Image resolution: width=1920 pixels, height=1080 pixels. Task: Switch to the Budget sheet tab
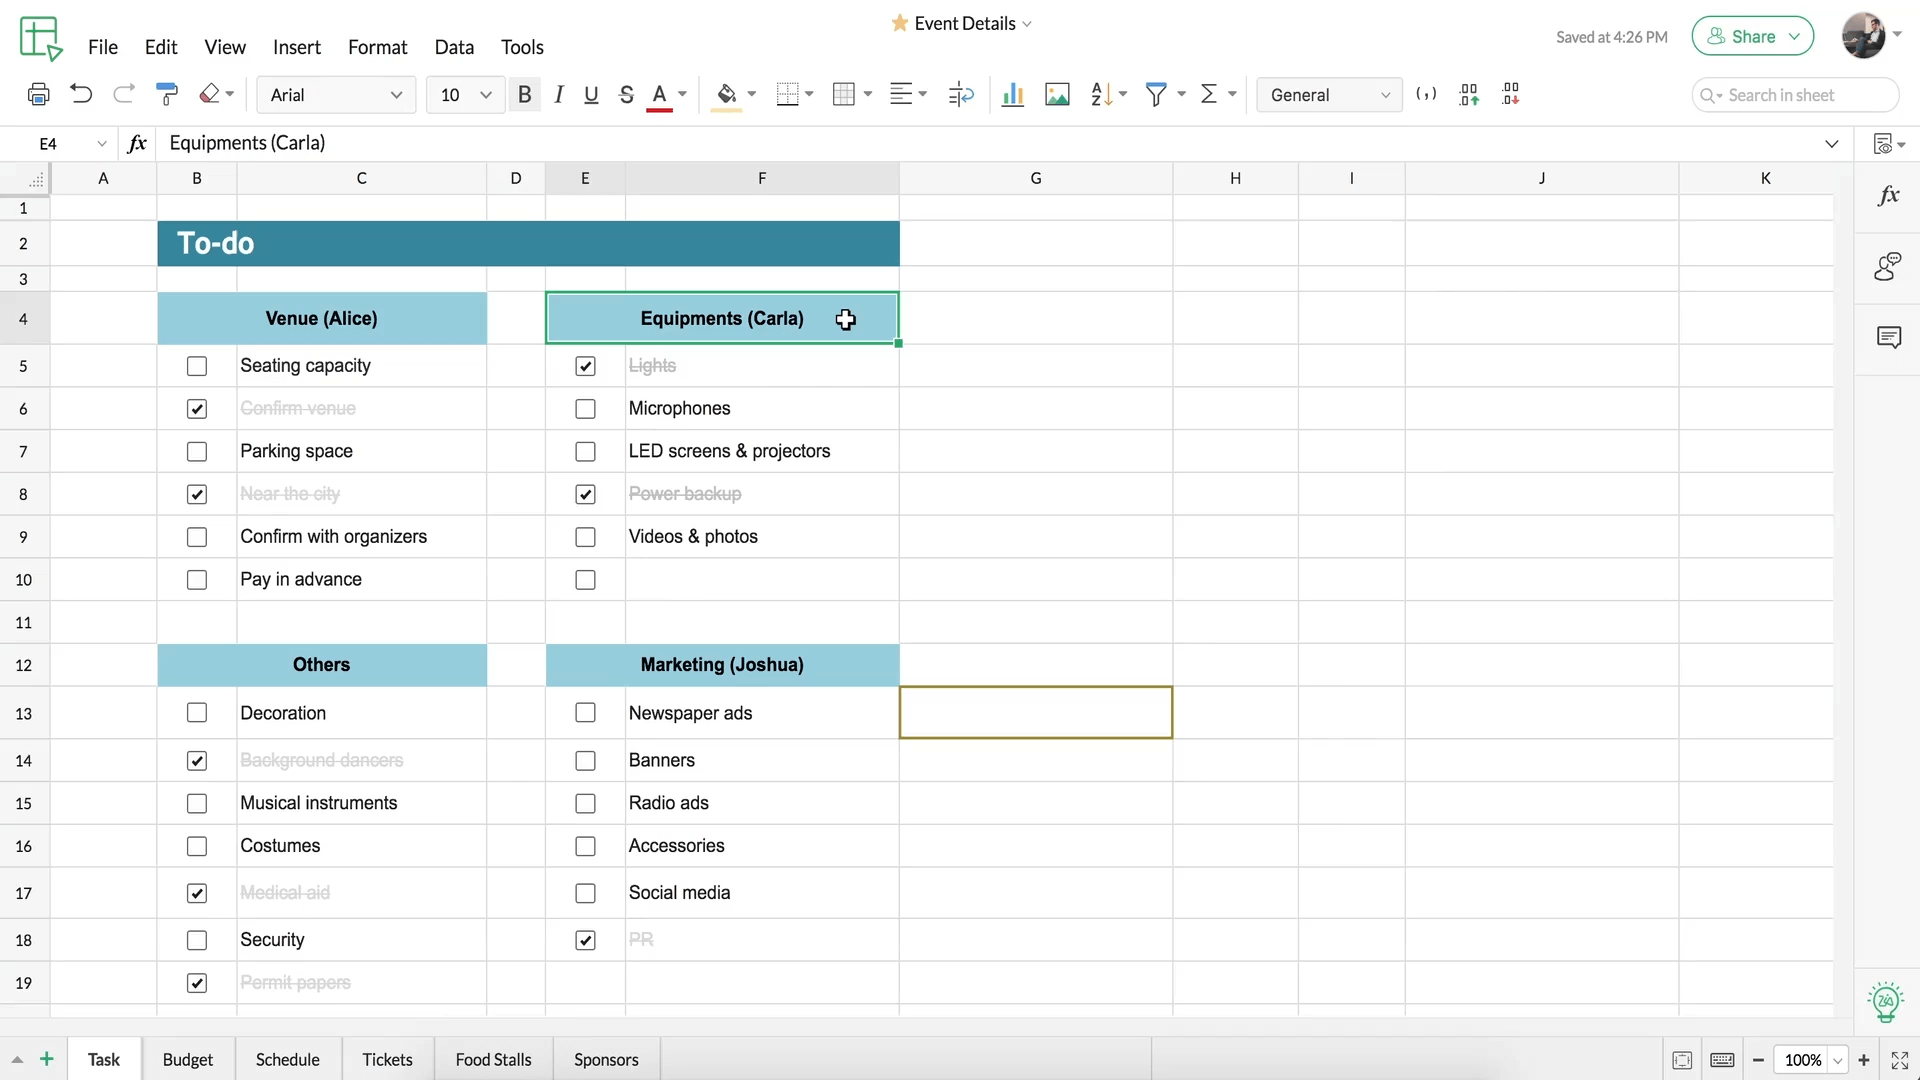click(188, 1060)
